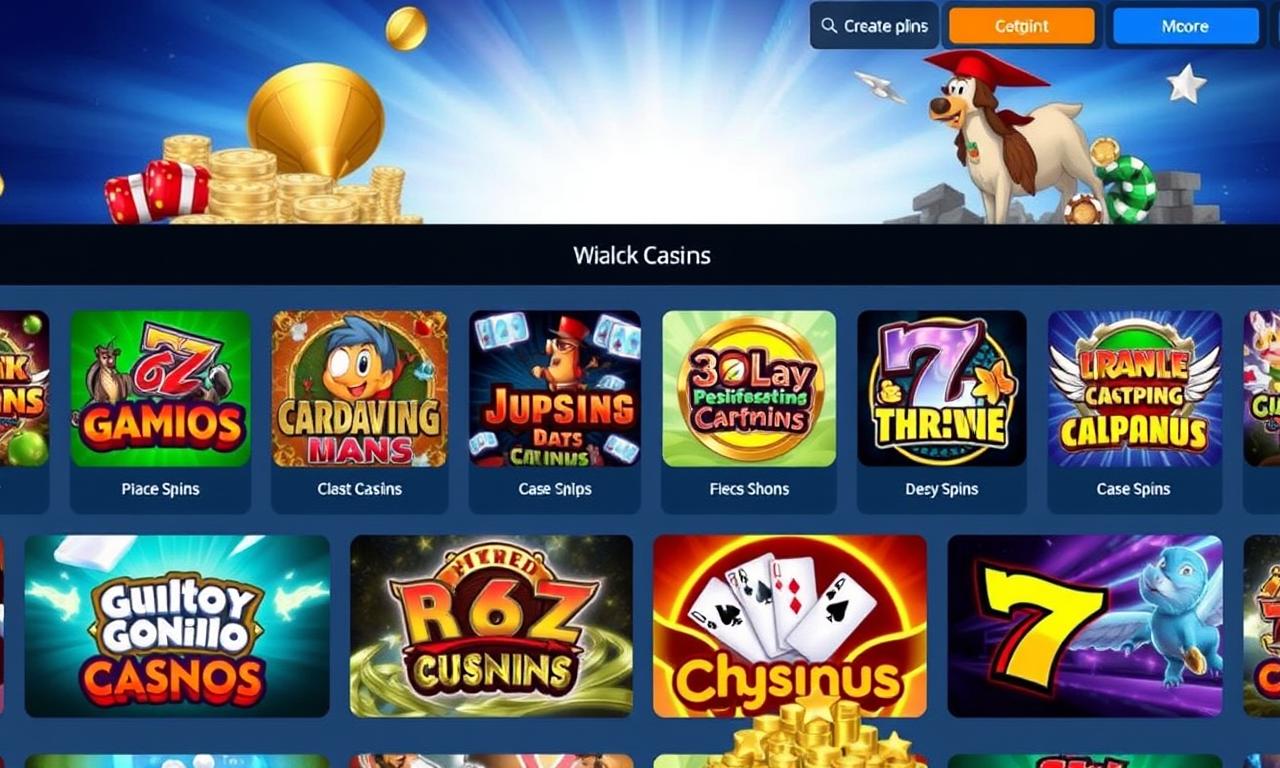Open the 30 Lay game icon
The image size is (1280, 768).
(x=749, y=388)
